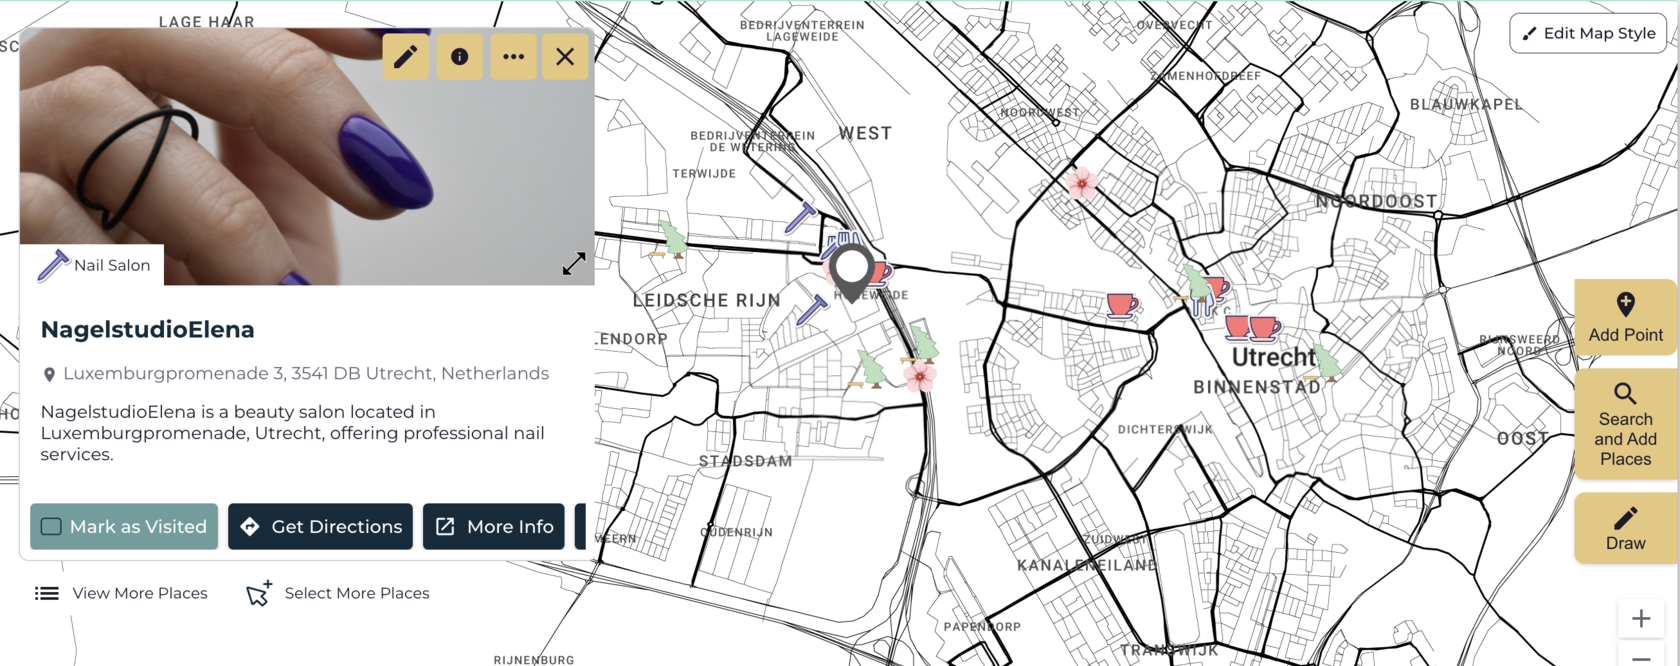Open Search and Add Places
Viewport: 1680px width, 666px height.
click(1625, 424)
